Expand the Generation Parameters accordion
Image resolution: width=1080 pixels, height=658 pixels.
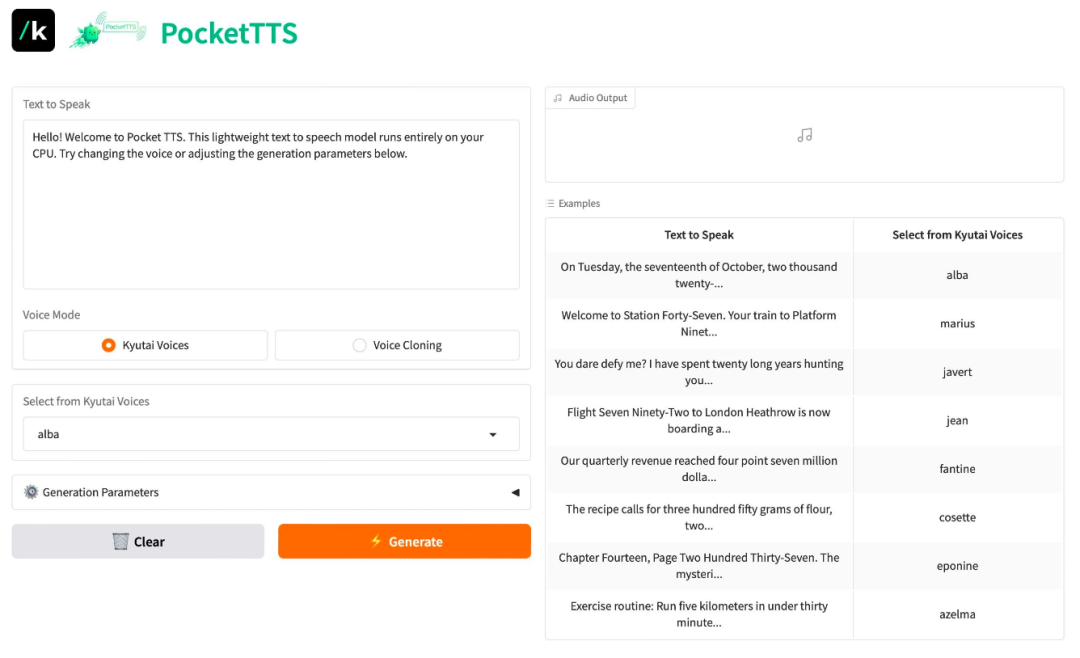271,492
